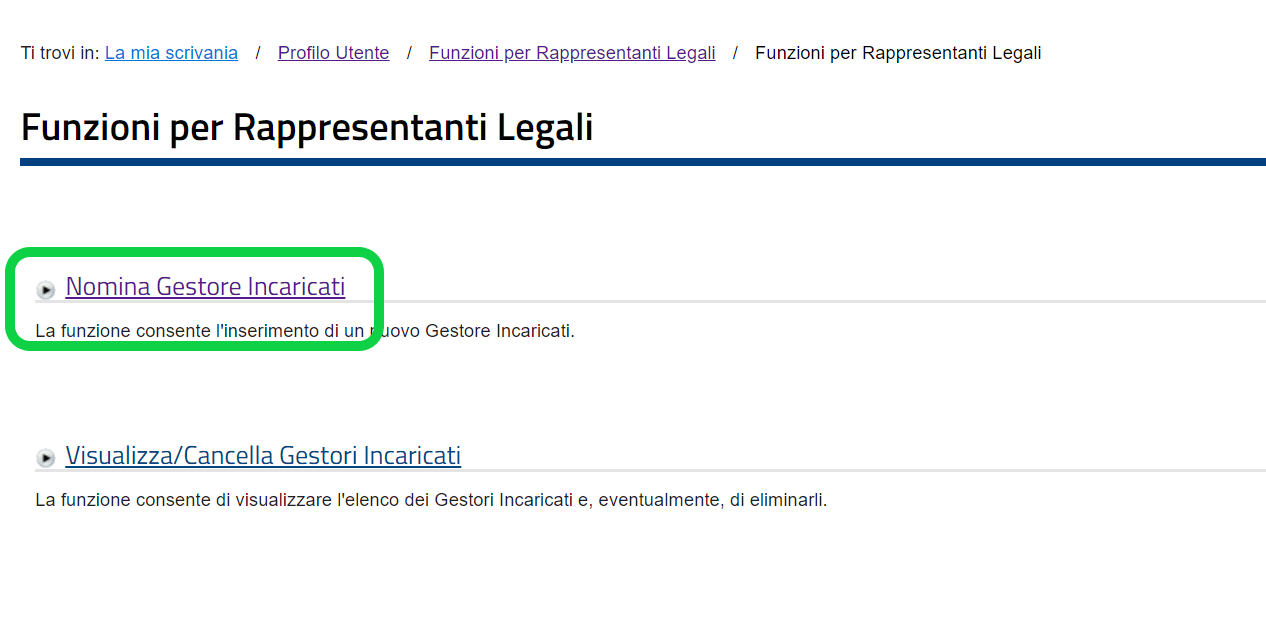Click the current-page breadcrumb text at trail end
Screen dimensions: 1266x640
[x=898, y=53]
